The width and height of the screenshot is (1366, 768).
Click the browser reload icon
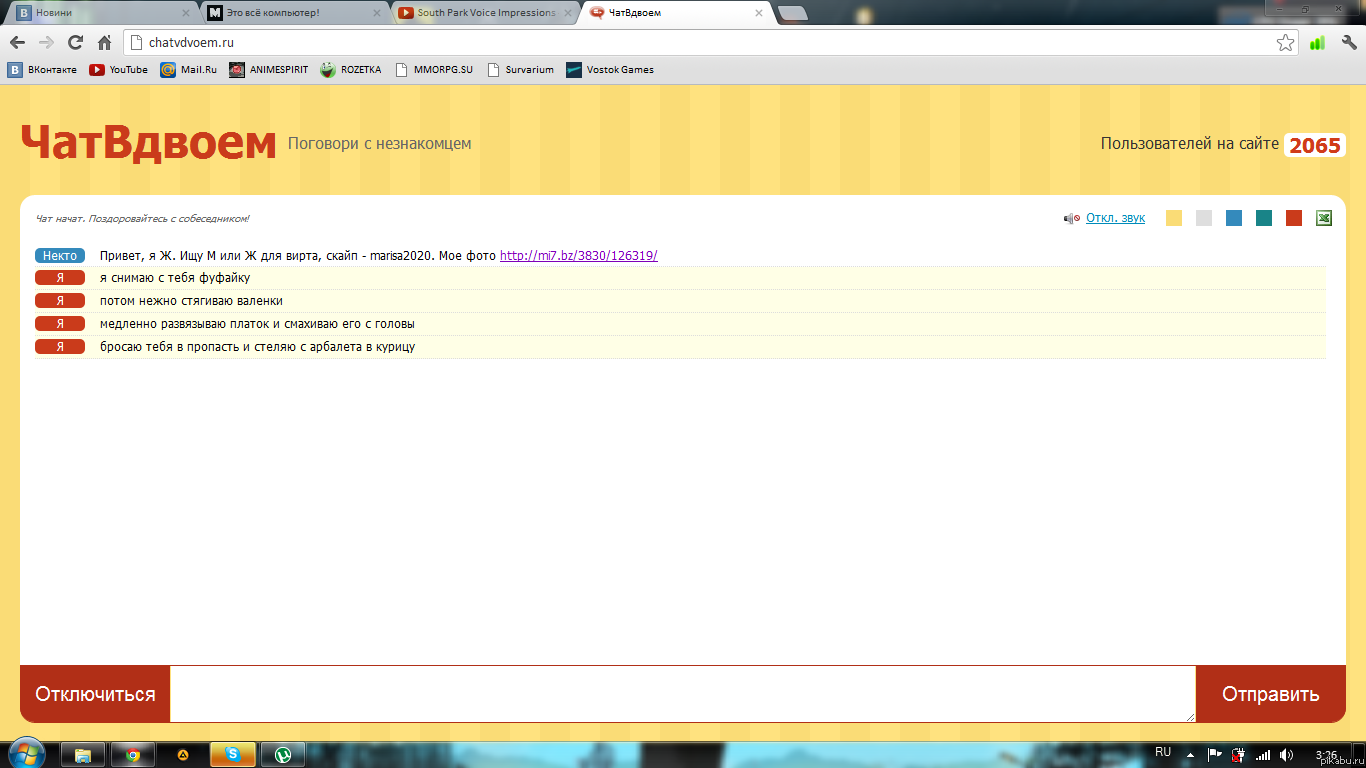[75, 43]
